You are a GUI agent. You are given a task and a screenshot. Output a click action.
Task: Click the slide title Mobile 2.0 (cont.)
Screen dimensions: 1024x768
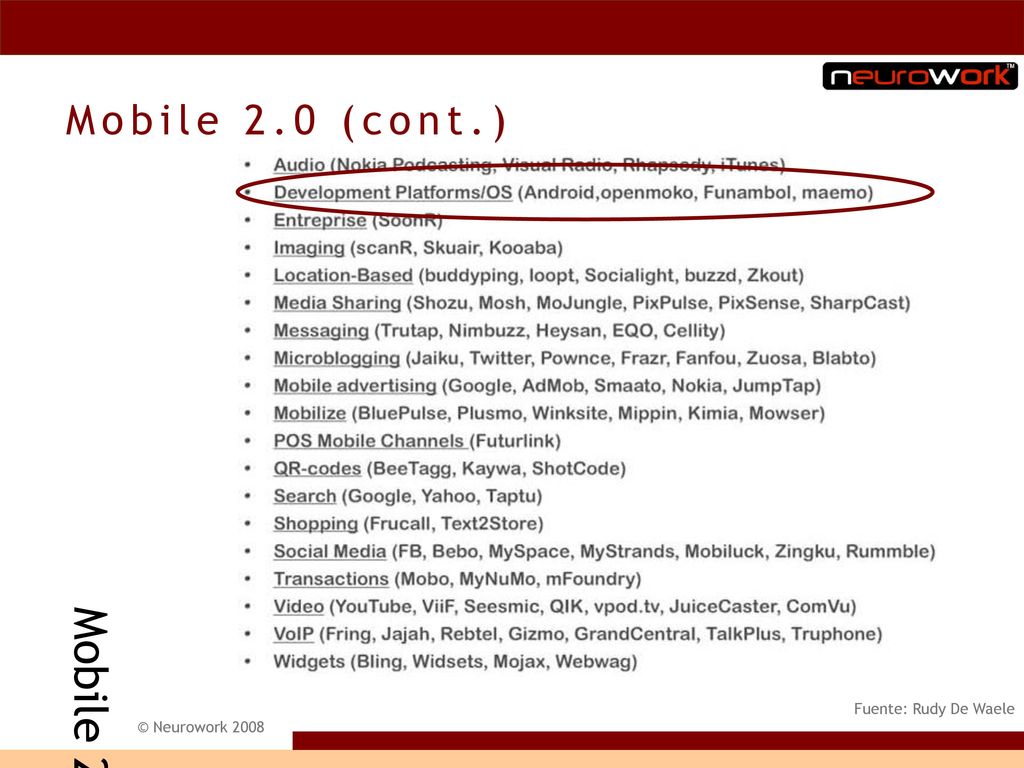point(286,121)
